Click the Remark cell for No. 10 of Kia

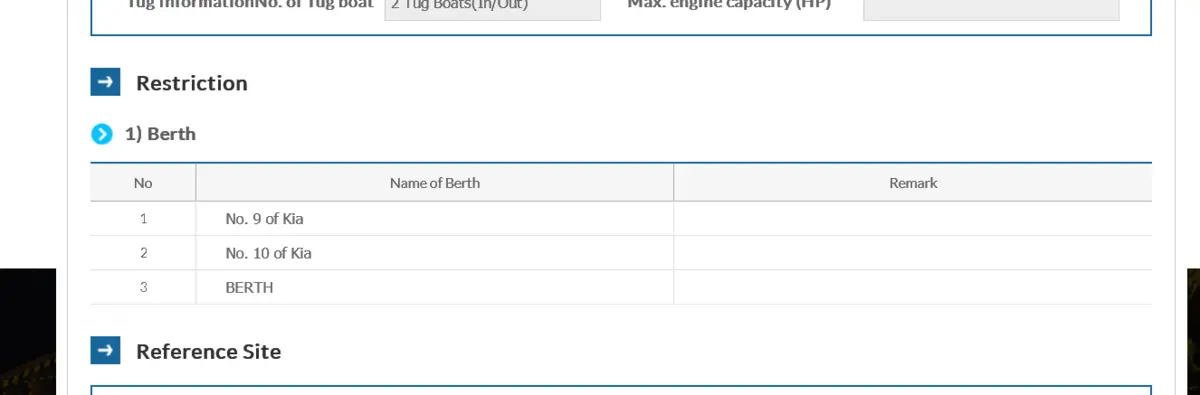[913, 253]
